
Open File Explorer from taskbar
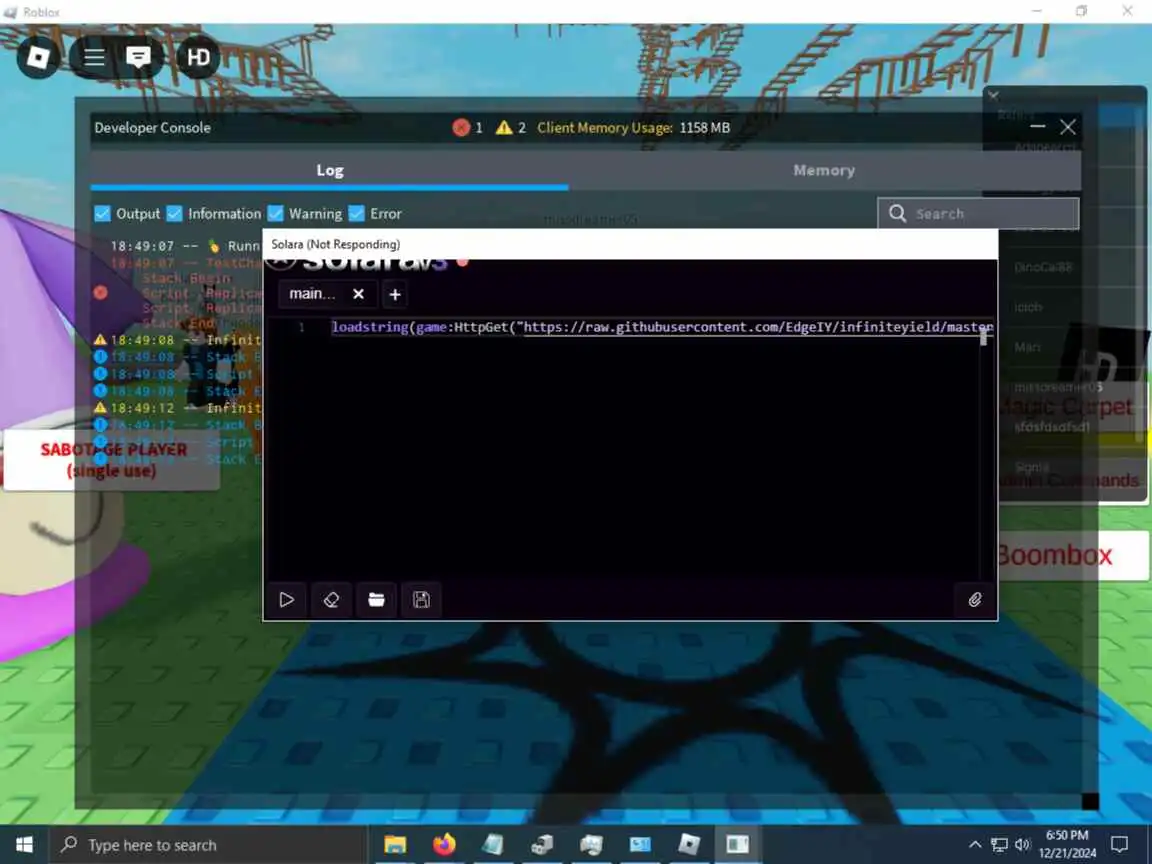tap(395, 845)
